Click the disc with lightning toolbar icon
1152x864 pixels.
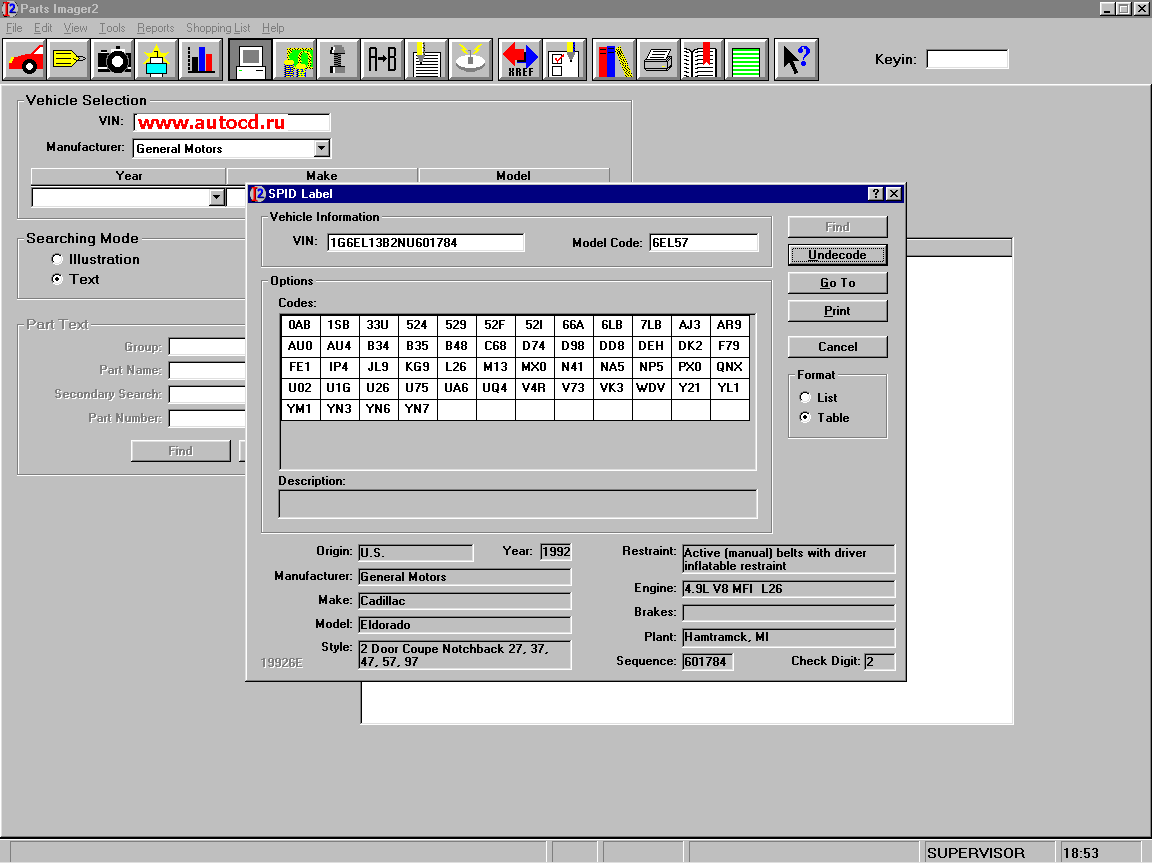click(470, 60)
